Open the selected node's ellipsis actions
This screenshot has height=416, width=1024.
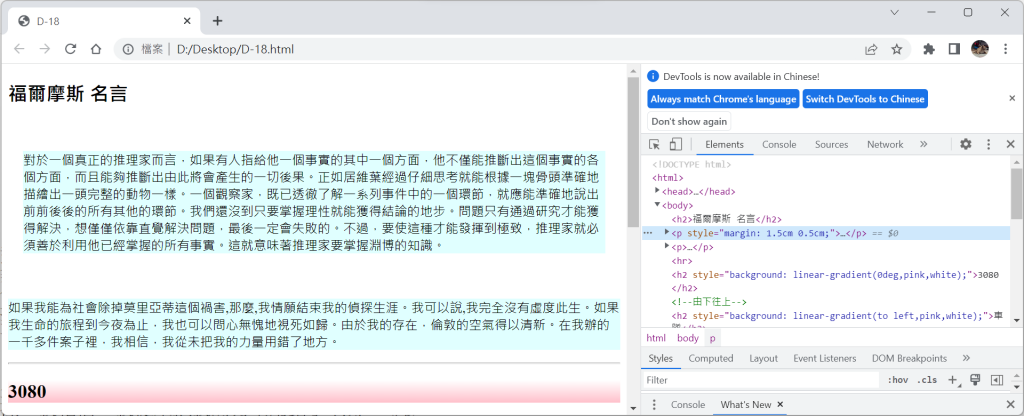[x=648, y=232]
